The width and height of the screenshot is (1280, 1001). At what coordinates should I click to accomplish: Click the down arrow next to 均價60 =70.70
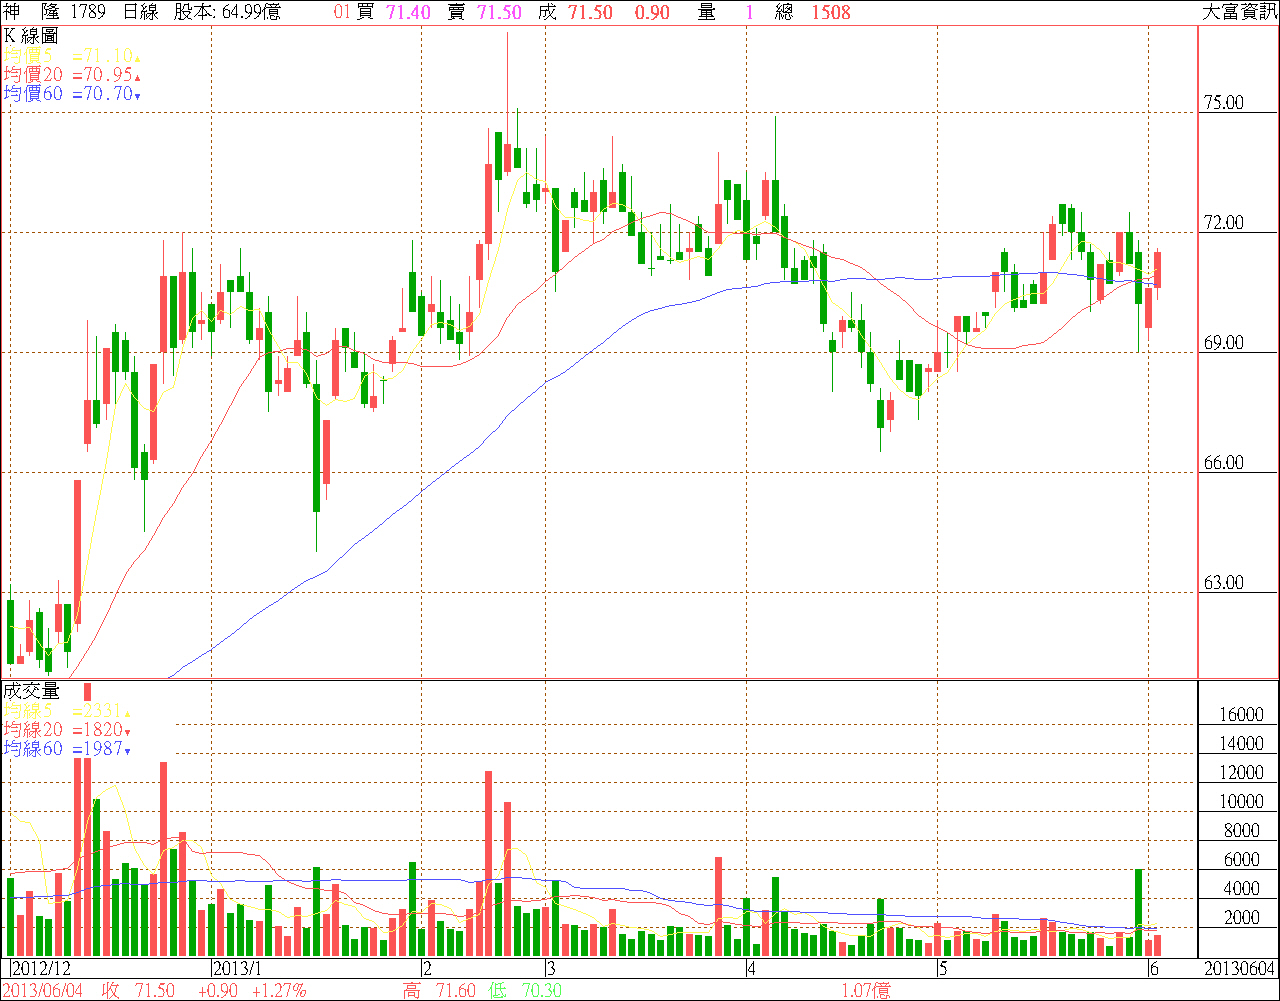click(138, 96)
